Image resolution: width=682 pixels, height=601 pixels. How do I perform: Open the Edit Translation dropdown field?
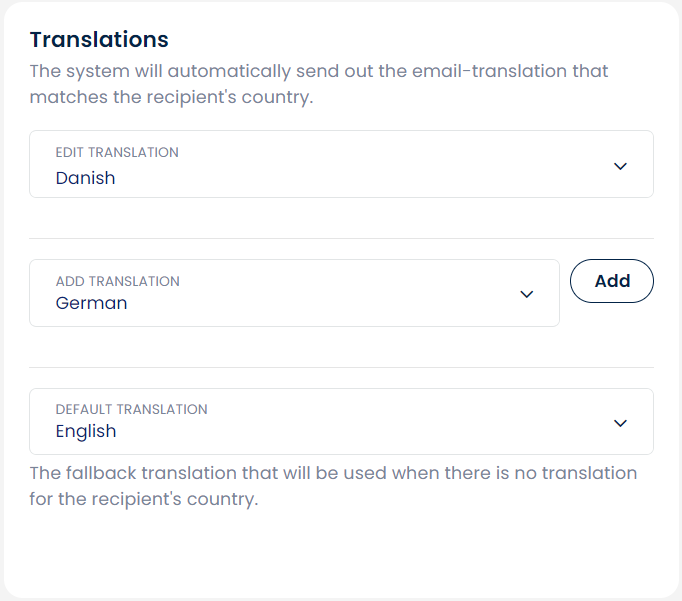[340, 164]
